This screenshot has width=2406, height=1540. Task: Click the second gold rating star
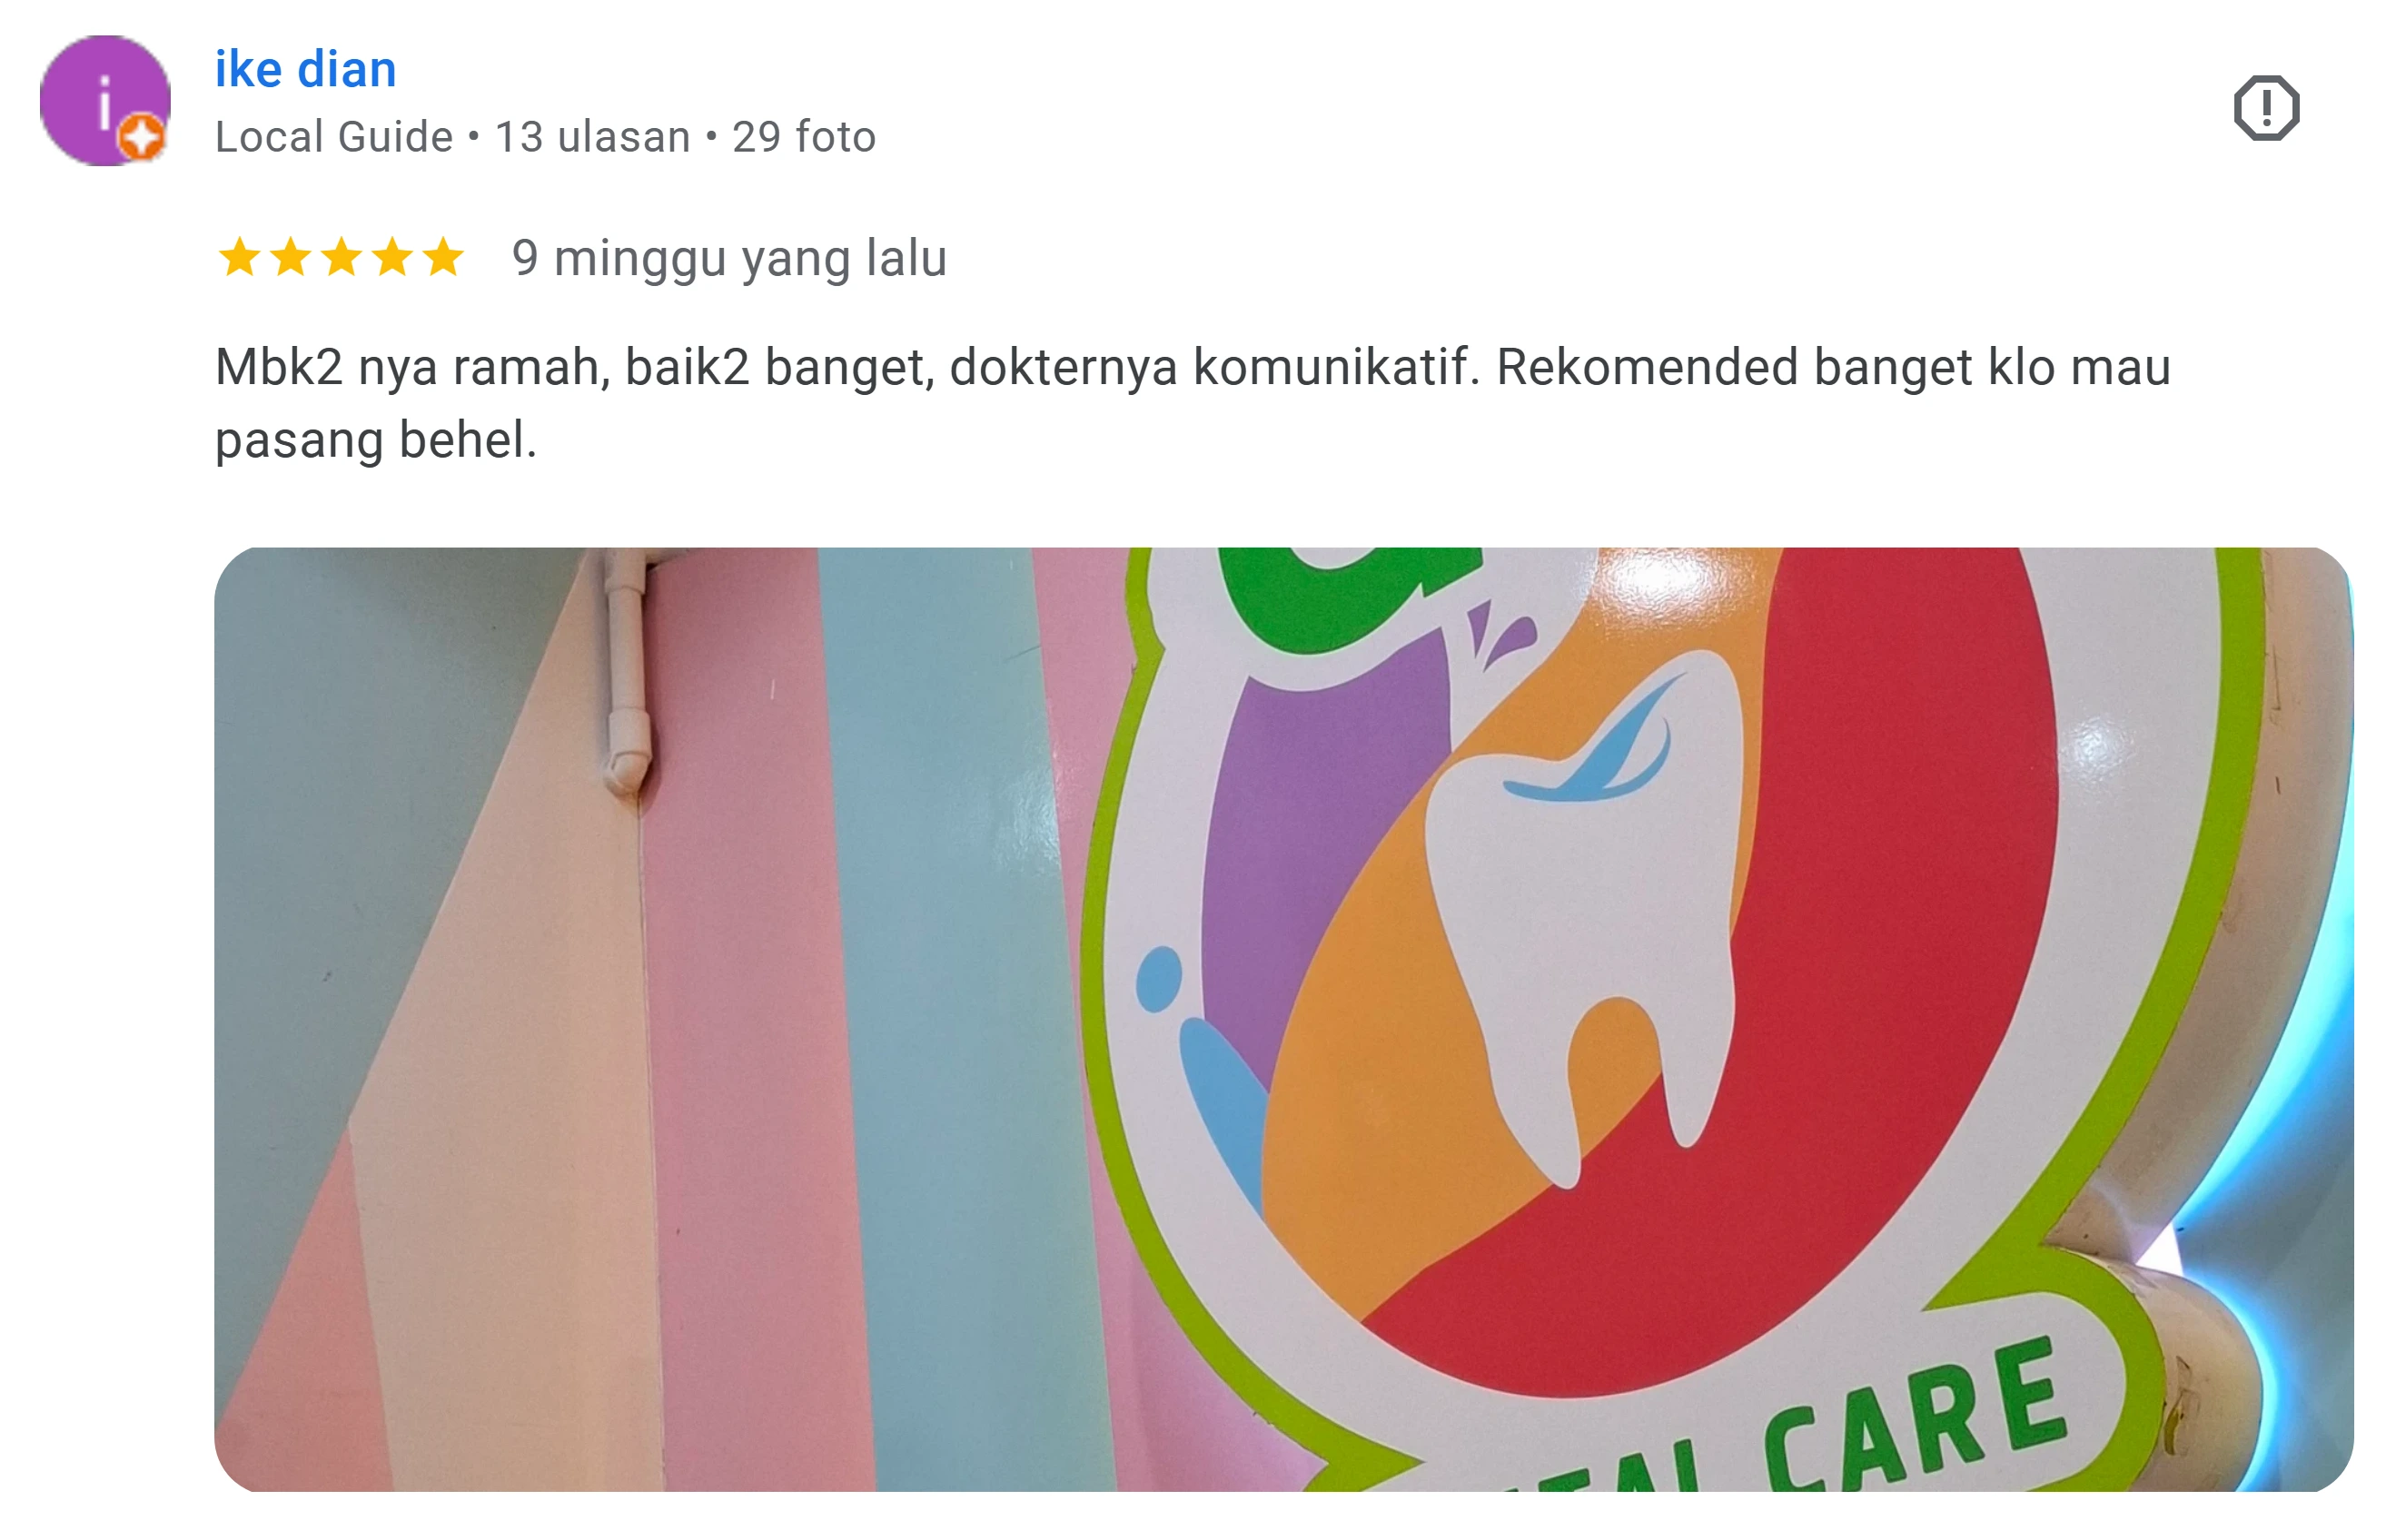pyautogui.click(x=291, y=257)
